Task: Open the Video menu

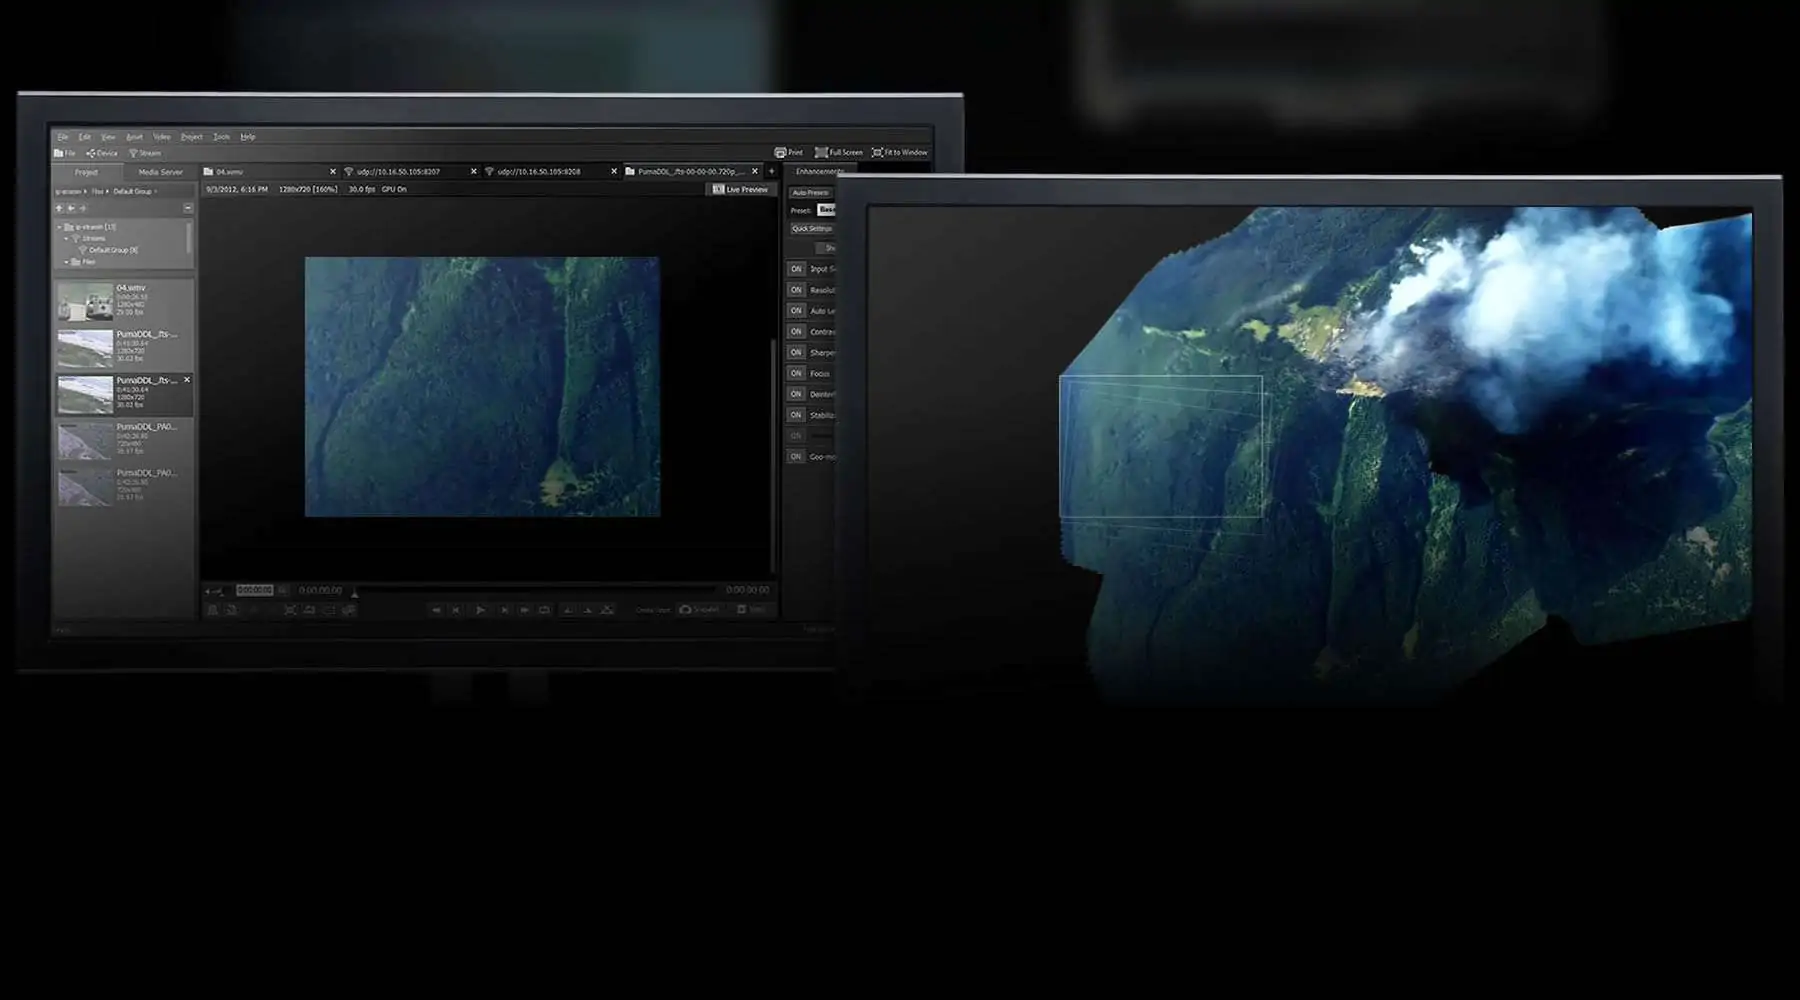Action: pyautogui.click(x=162, y=137)
